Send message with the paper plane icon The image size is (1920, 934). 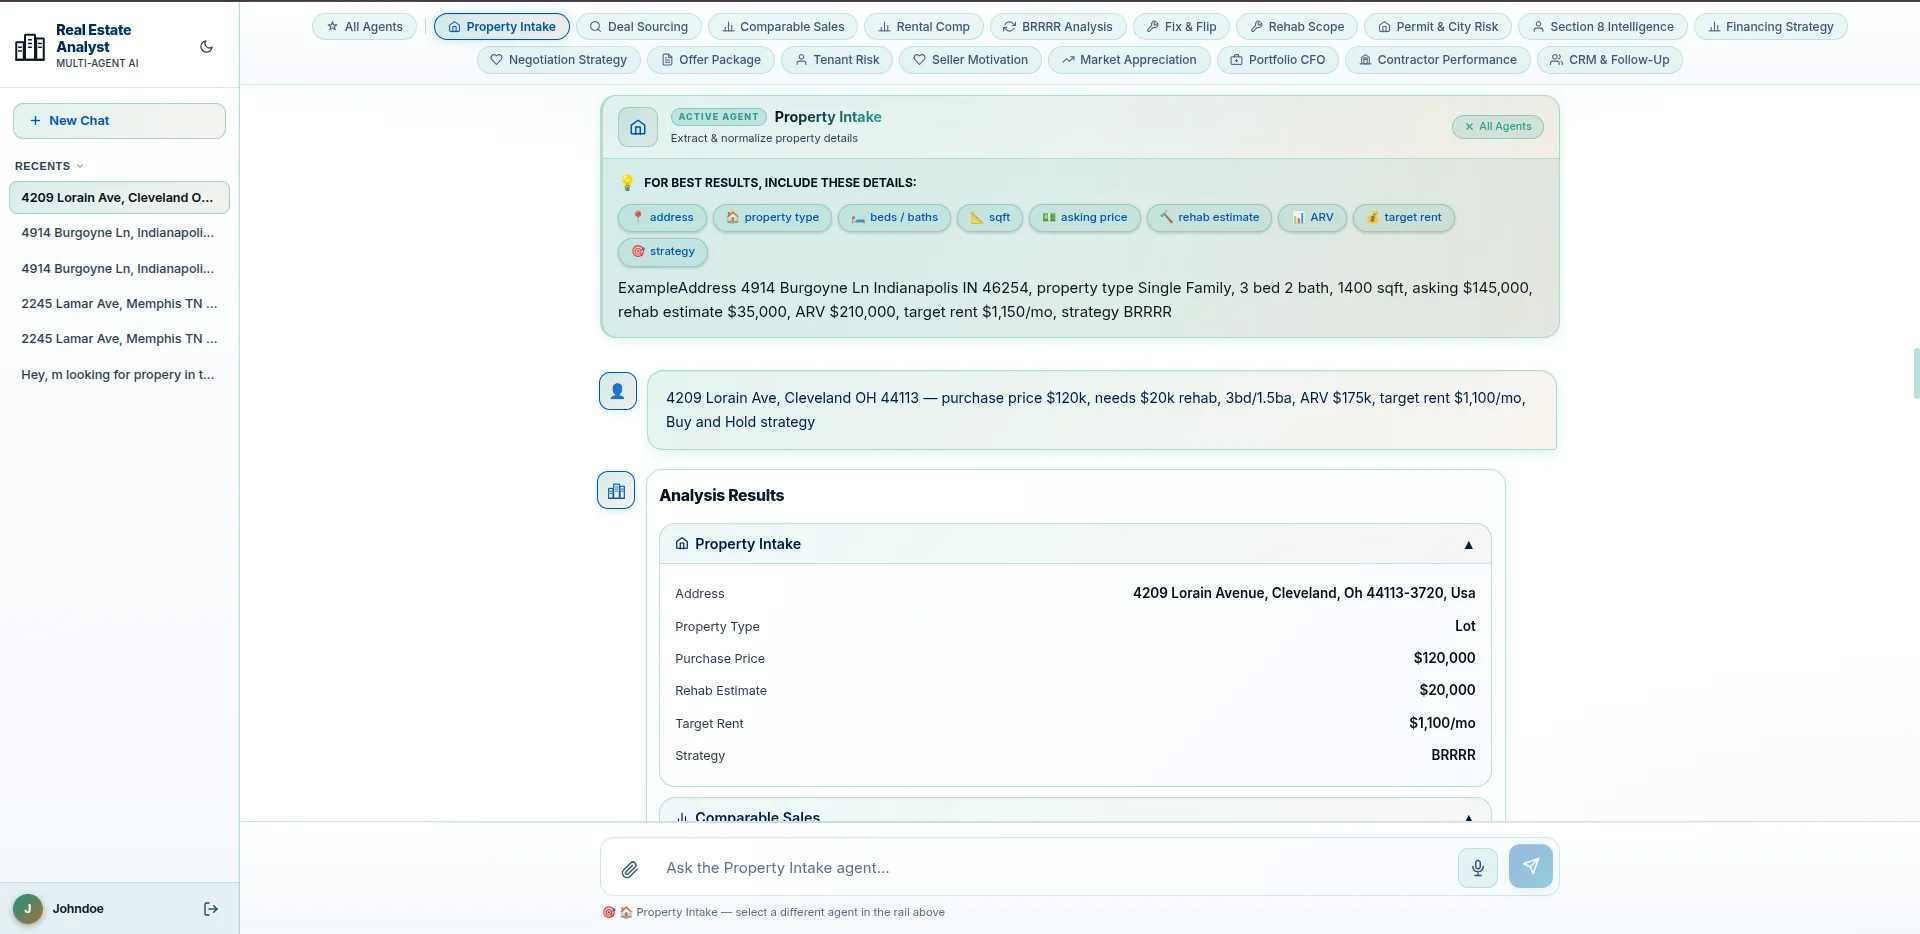1531,866
